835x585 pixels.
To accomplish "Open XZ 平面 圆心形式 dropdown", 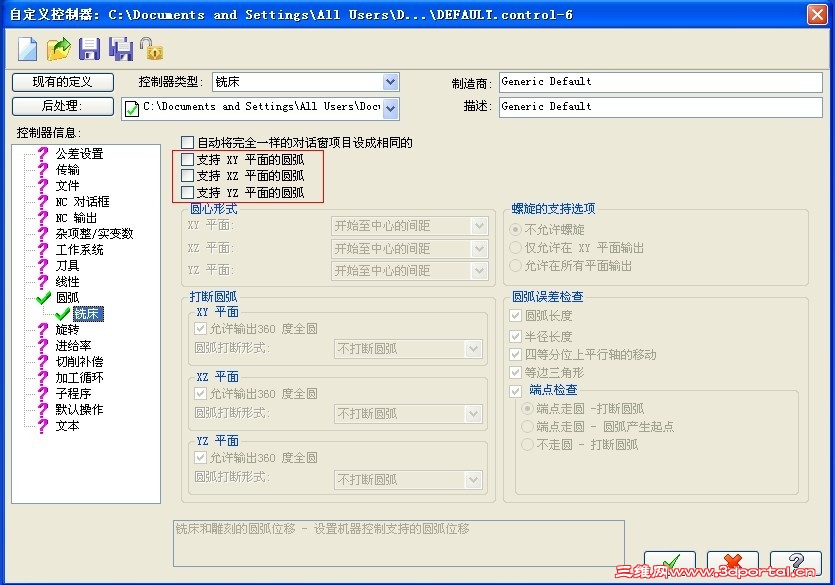I will click(x=479, y=249).
